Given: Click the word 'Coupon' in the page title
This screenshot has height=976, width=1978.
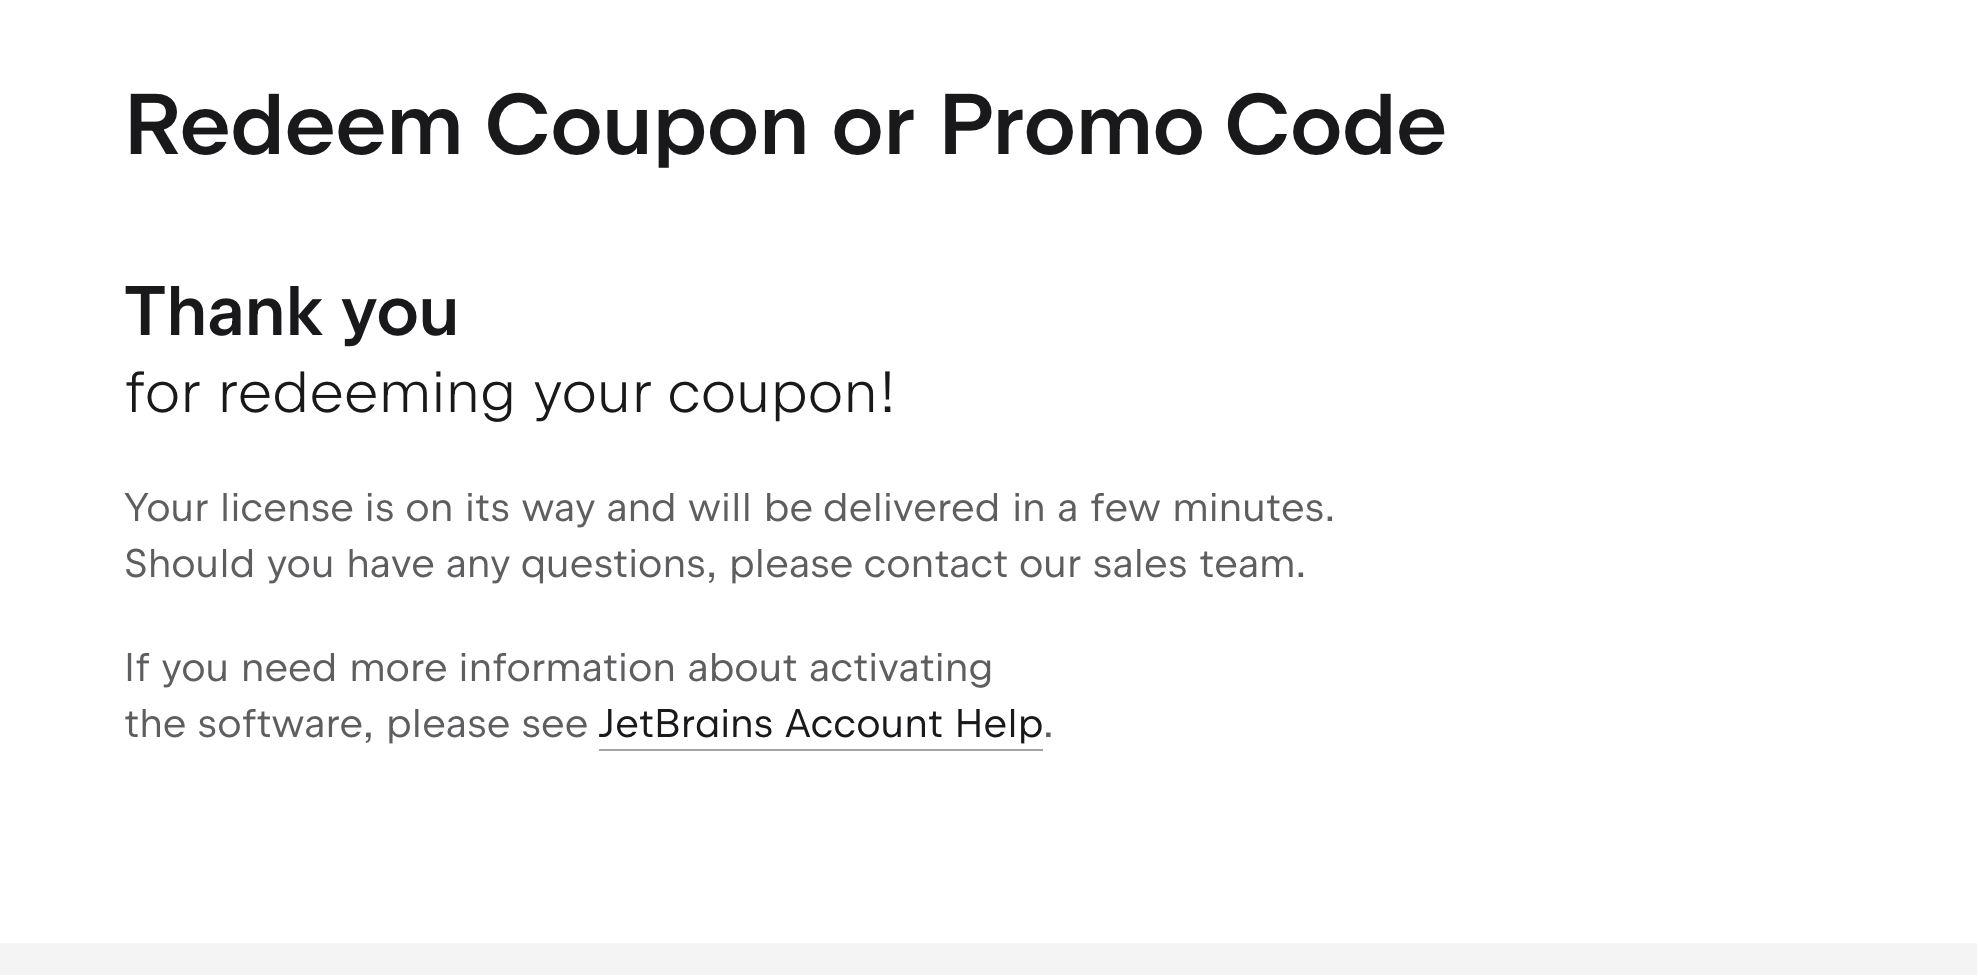Looking at the screenshot, I should coord(646,126).
